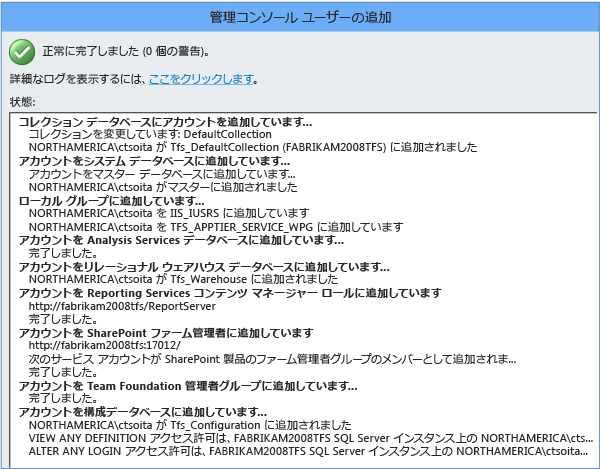Click the http://fabrikam2008tfs:17012/ URL line

(104, 345)
